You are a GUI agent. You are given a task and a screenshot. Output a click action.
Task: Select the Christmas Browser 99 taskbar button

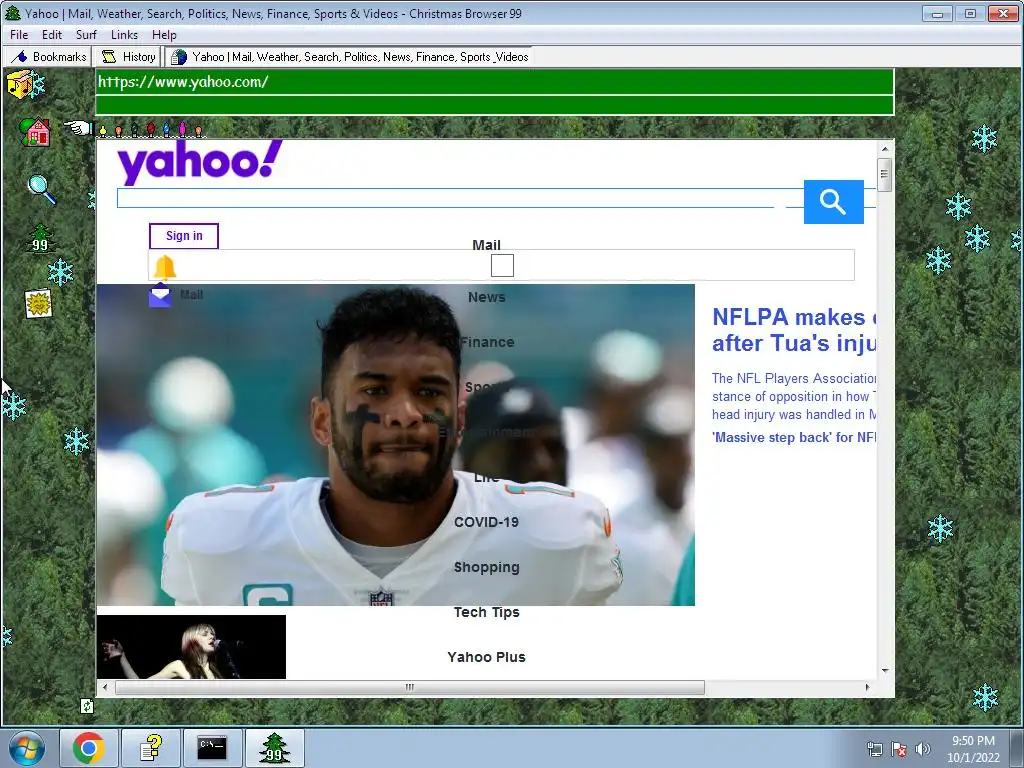[275, 748]
